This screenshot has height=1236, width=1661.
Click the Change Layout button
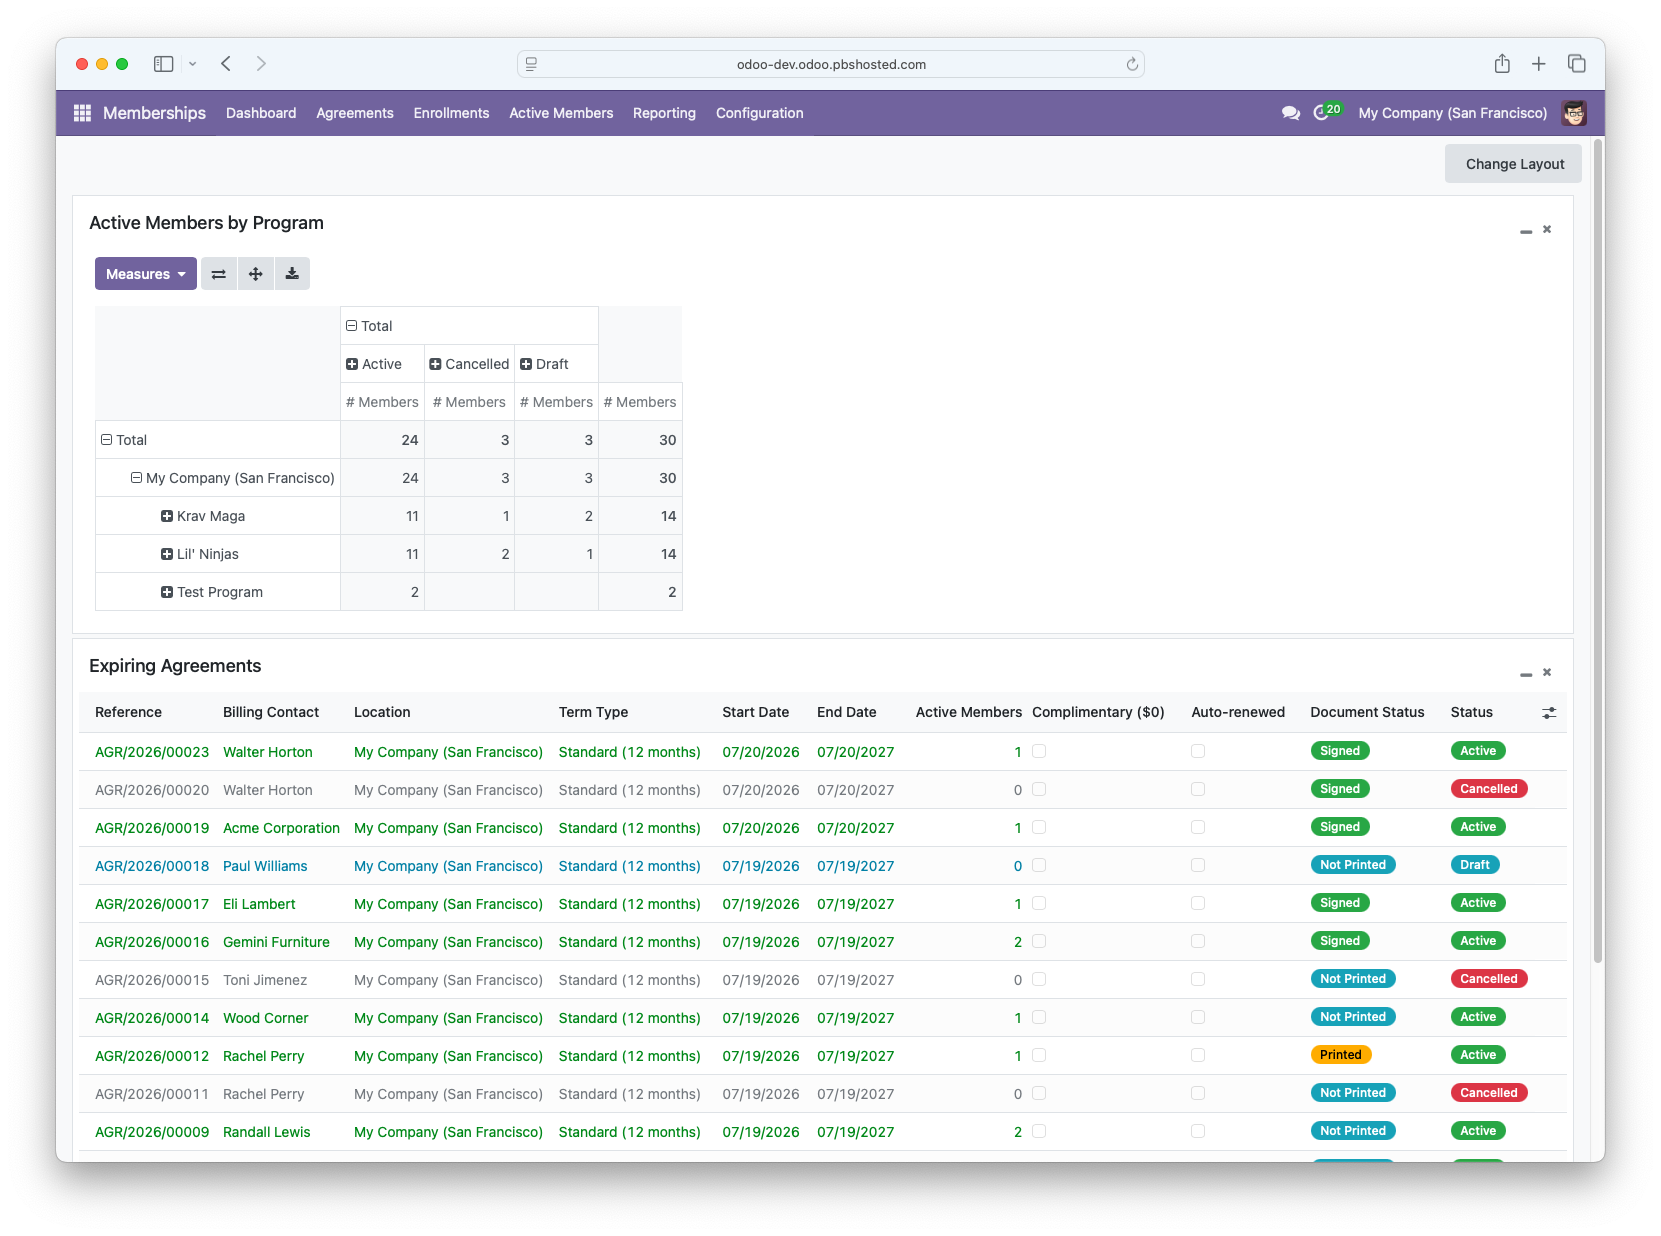point(1514,164)
